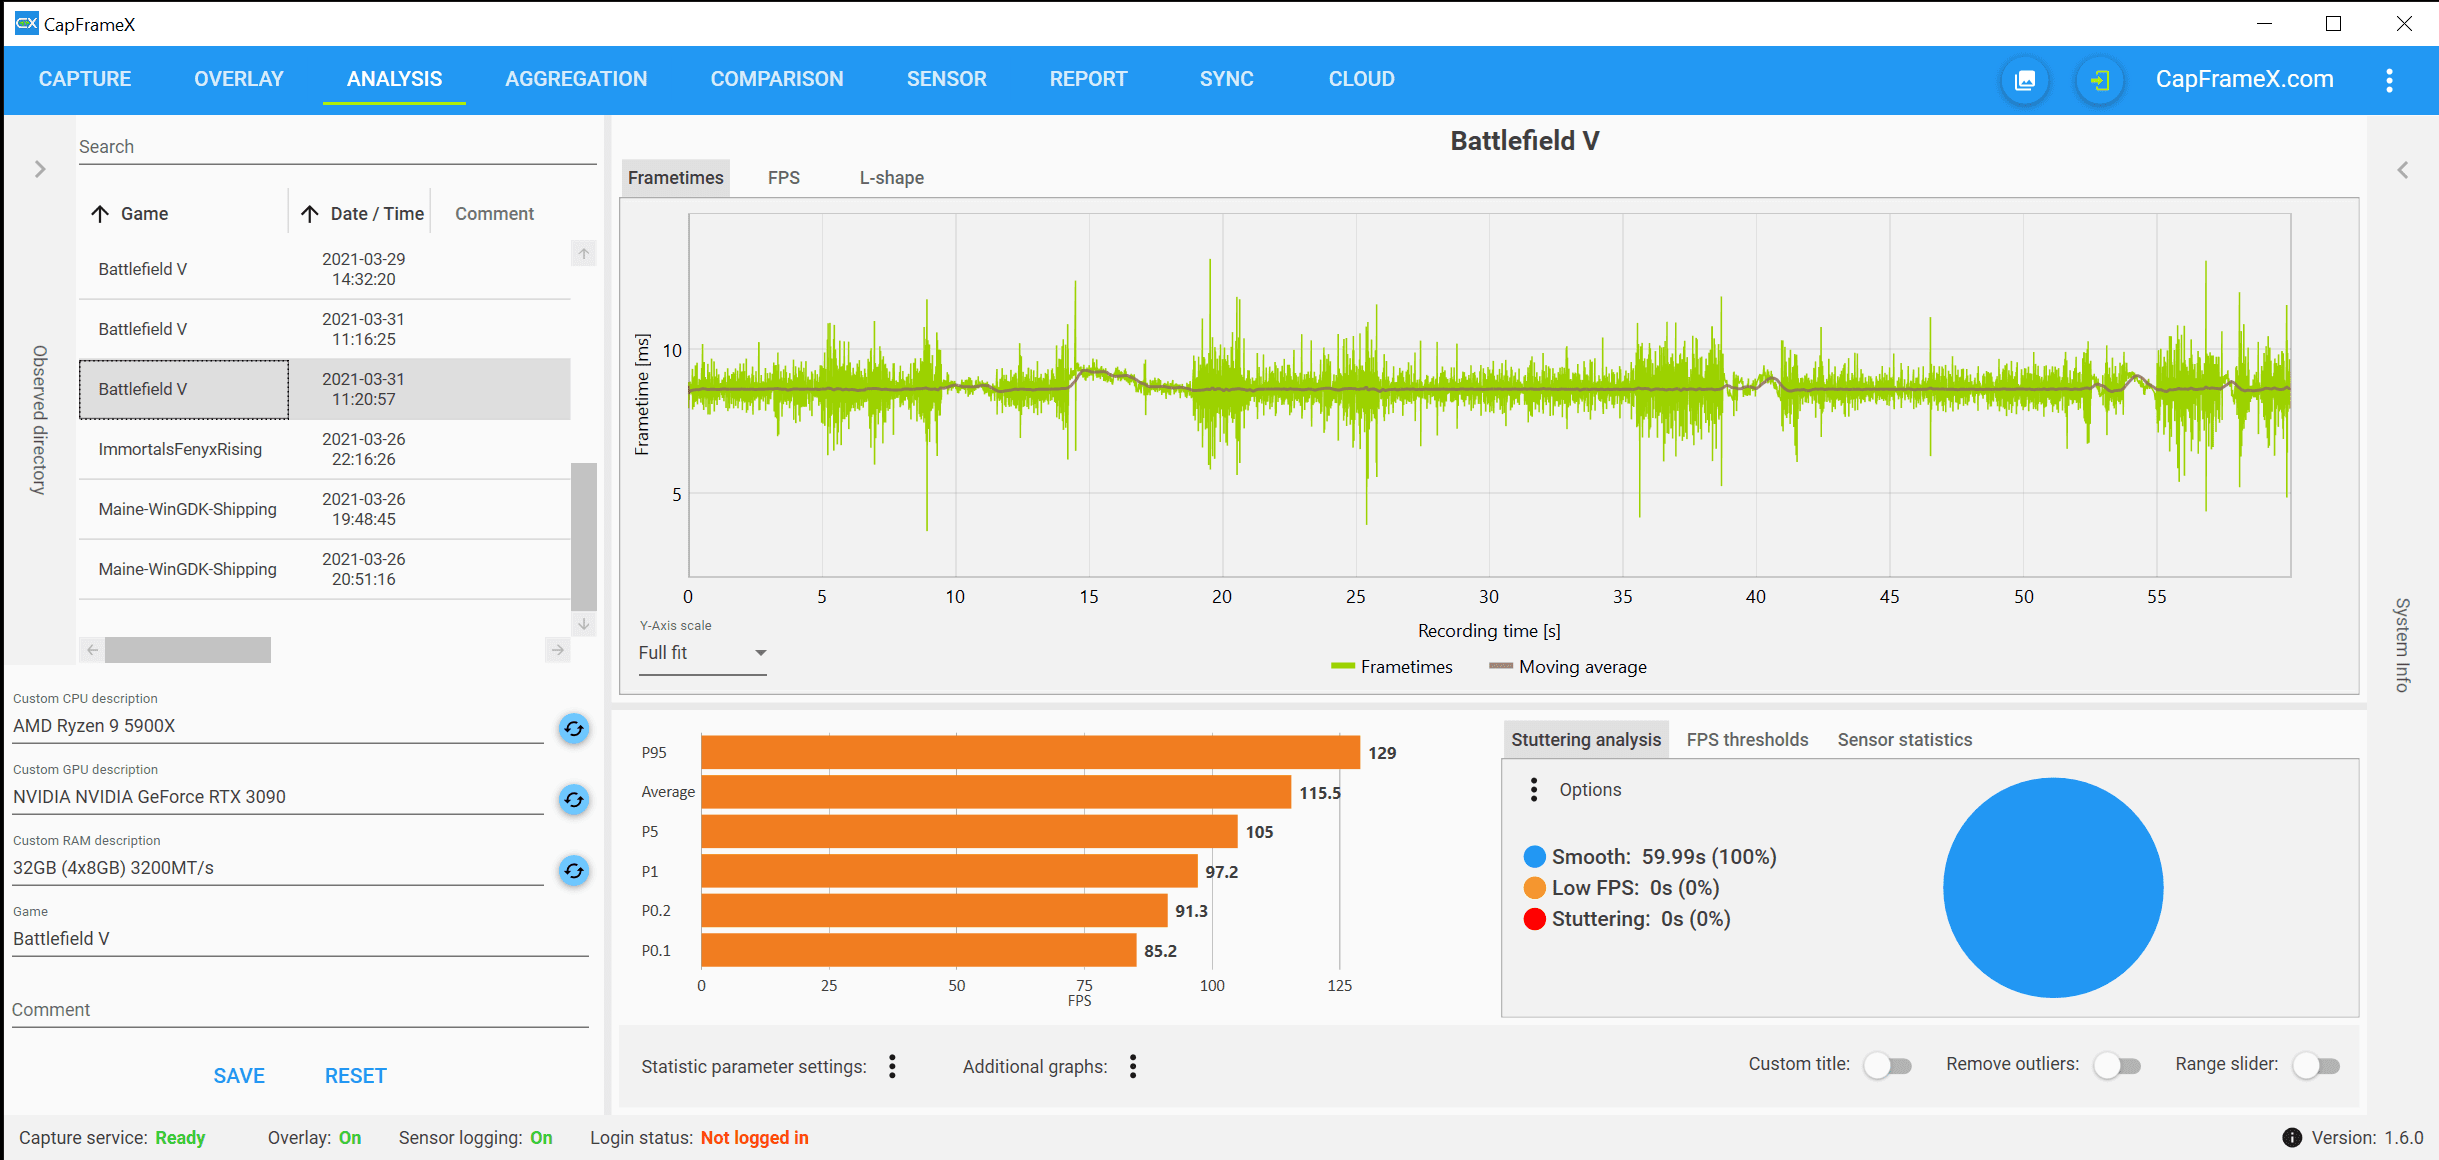
Task: Click the Custom GPU description field
Action: [x=278, y=797]
